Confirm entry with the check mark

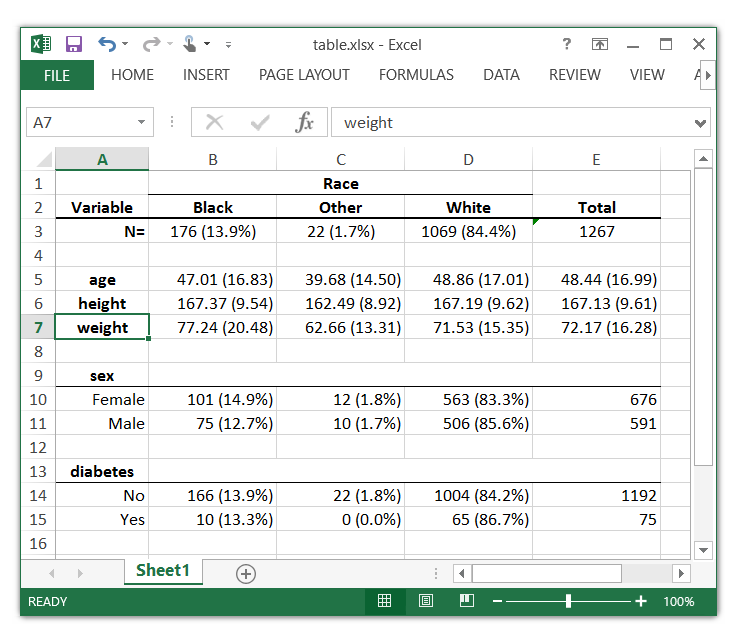pyautogui.click(x=260, y=123)
